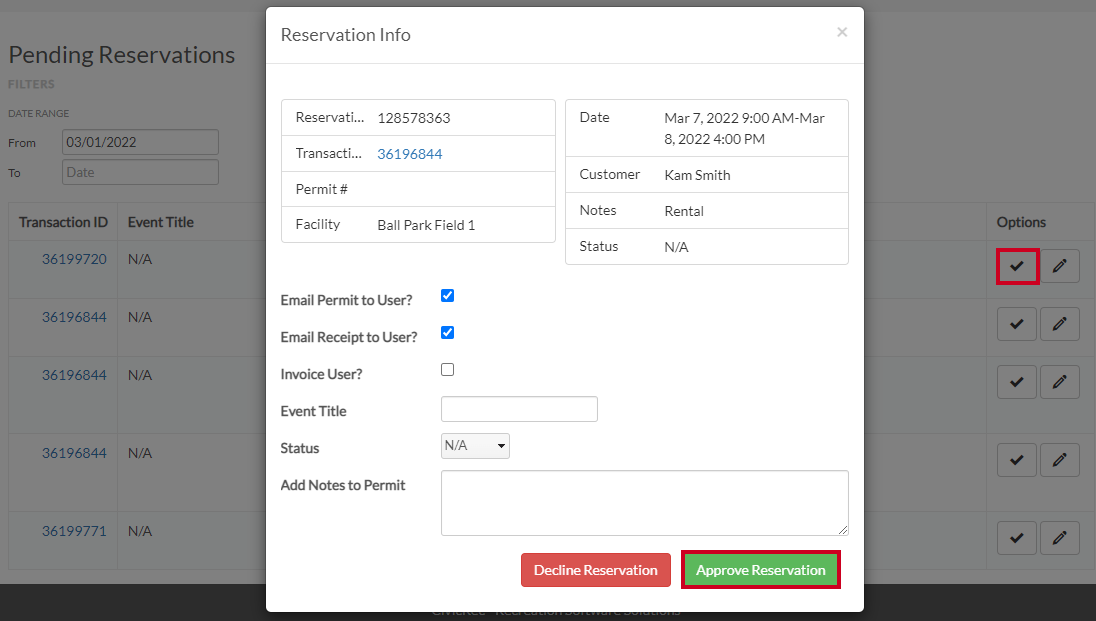This screenshot has width=1096, height=621.
Task: Open the Status dropdown showing N/A
Action: [x=475, y=446]
